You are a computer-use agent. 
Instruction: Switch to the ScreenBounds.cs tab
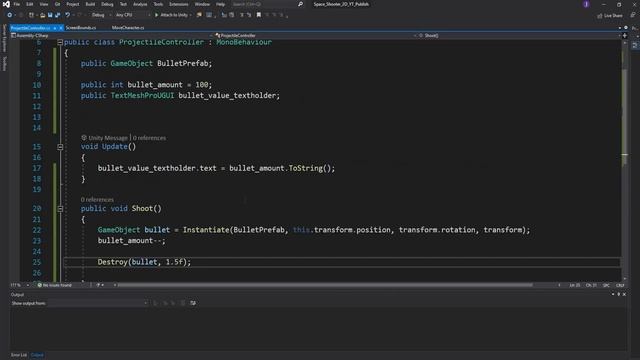point(81,28)
